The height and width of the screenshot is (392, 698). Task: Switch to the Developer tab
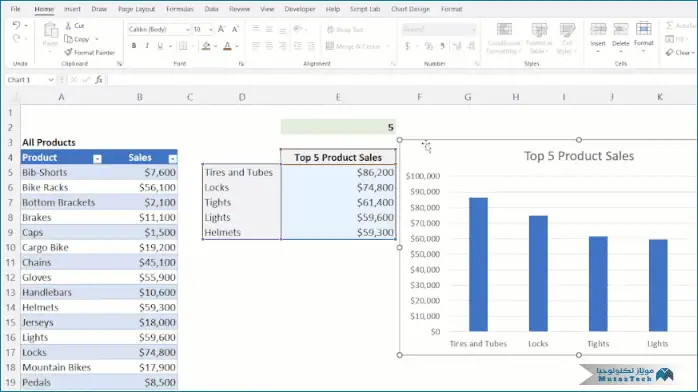point(300,9)
